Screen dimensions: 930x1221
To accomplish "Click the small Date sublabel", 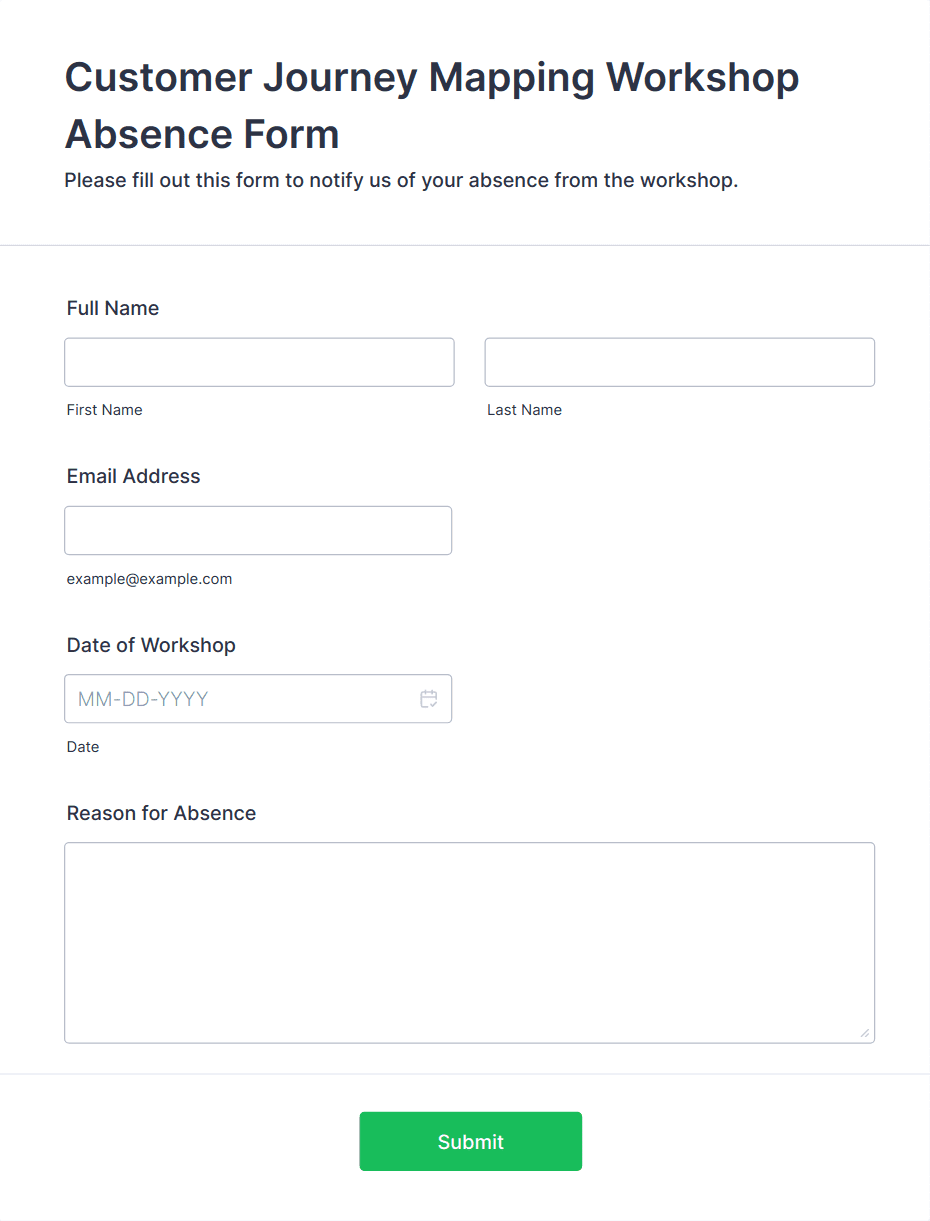I will click(83, 747).
